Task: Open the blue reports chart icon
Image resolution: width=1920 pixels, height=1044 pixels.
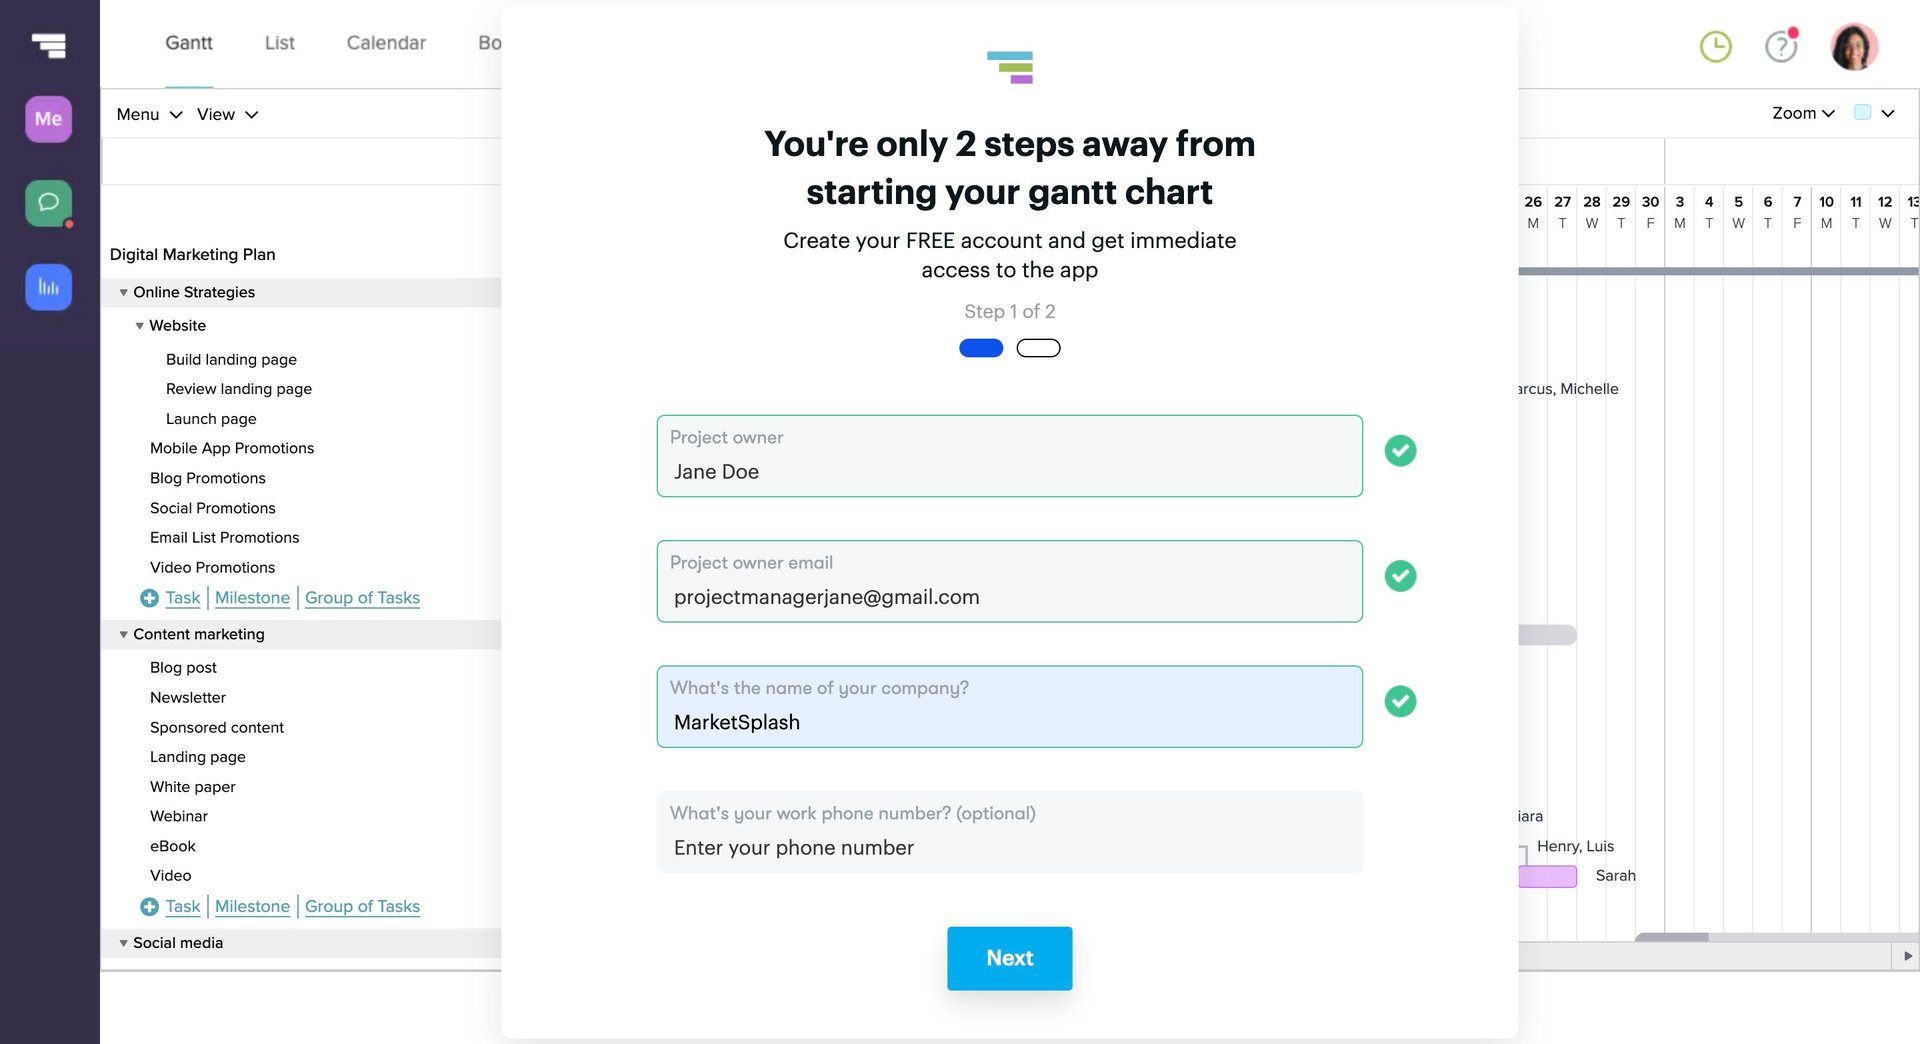Action: point(48,287)
